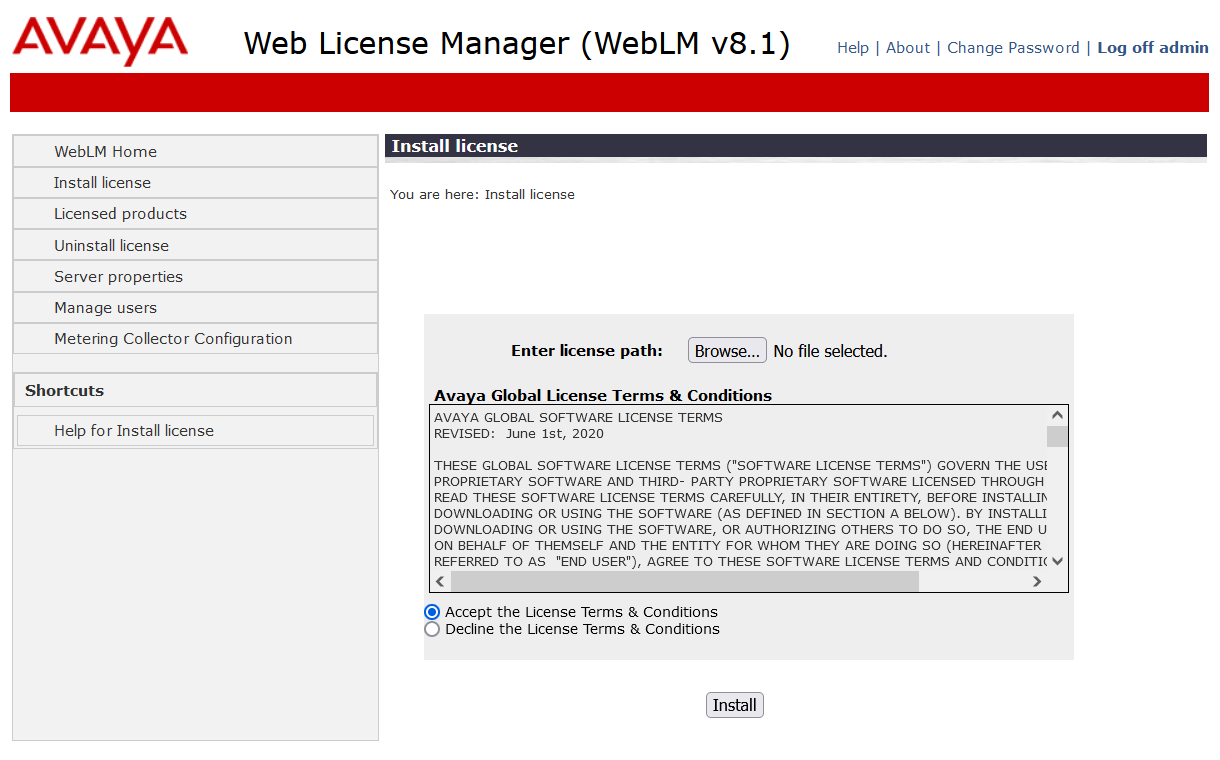Click the 'No file selected.' text

pos(830,351)
